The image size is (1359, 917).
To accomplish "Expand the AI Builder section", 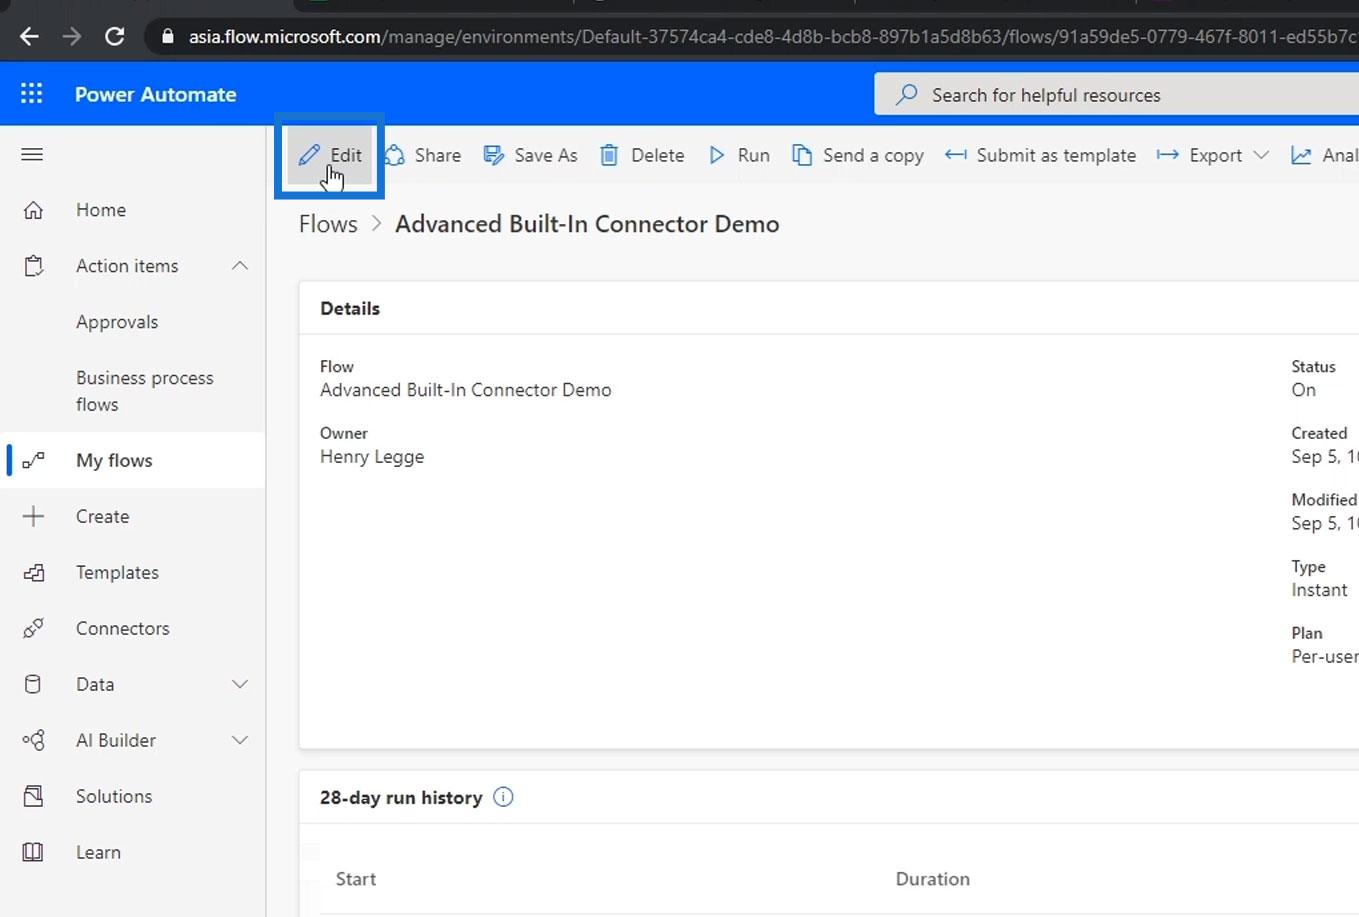I will point(240,740).
